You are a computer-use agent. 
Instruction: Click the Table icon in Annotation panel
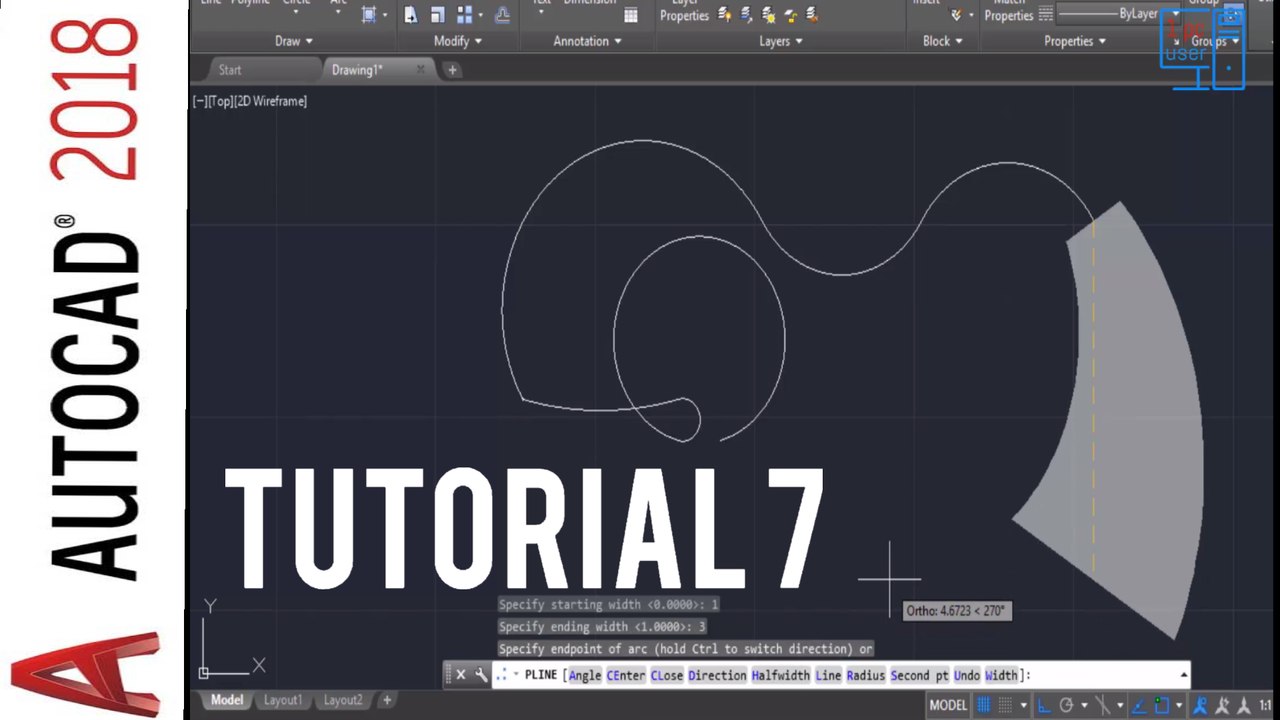(x=631, y=15)
